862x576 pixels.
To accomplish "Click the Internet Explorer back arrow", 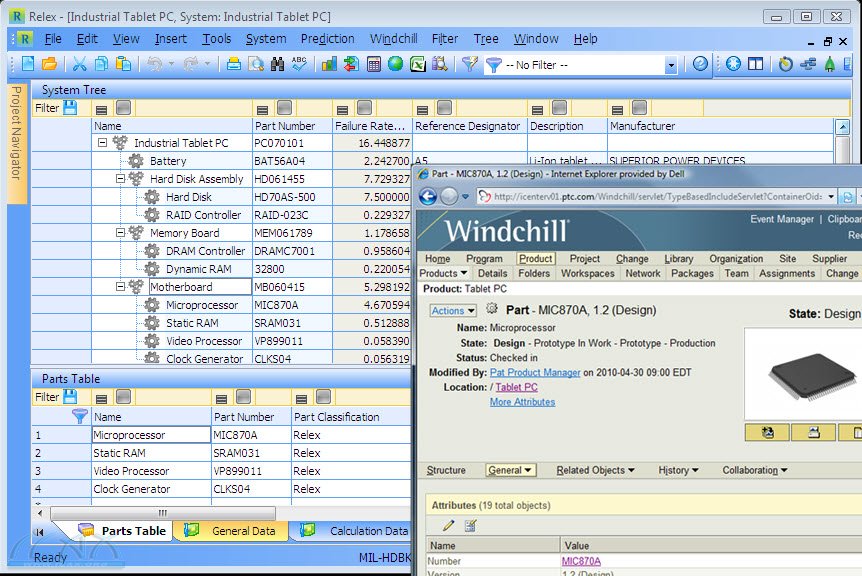I will pos(427,197).
